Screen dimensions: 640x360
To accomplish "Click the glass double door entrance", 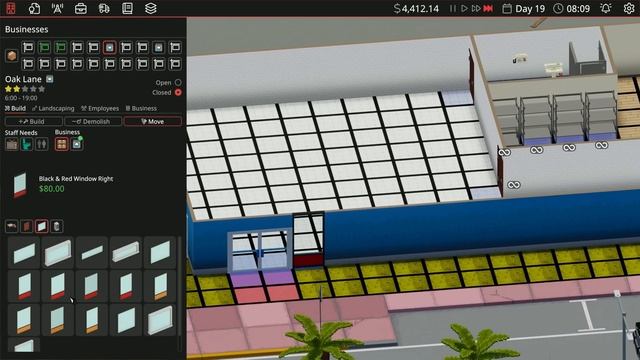I will tap(259, 250).
